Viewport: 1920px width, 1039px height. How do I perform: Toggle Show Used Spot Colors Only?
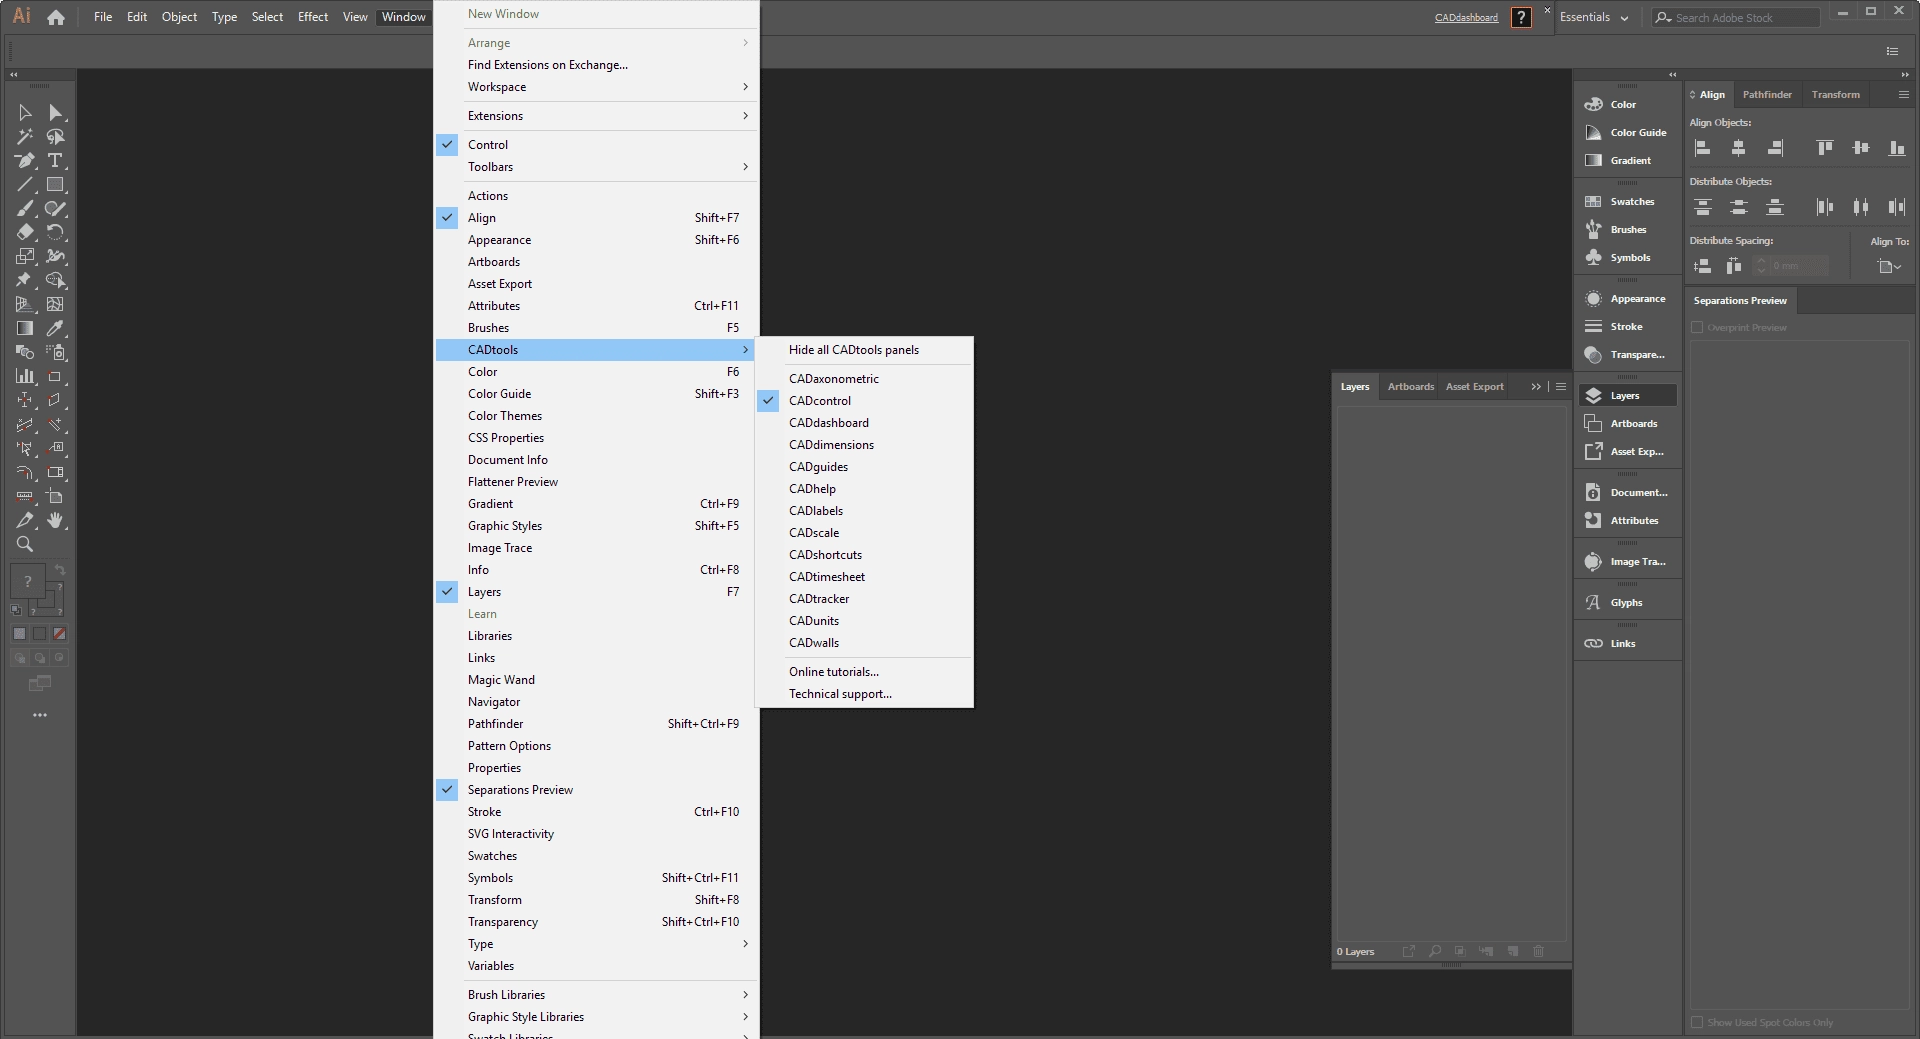coord(1697,1022)
